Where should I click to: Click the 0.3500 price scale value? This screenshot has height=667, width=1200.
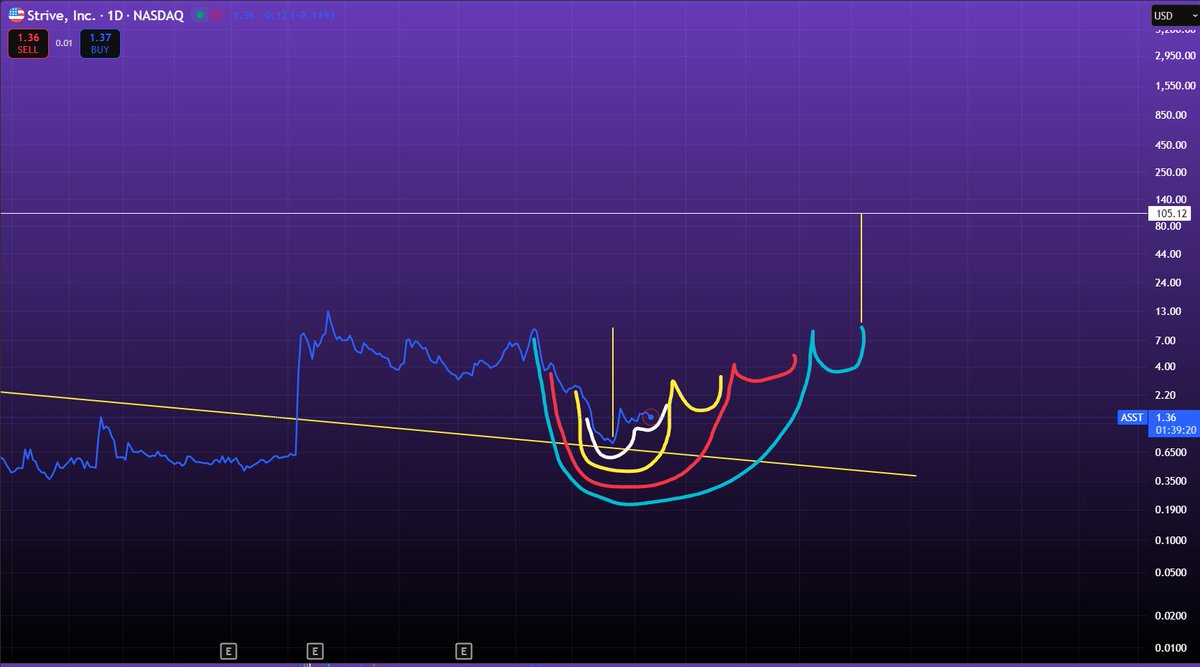pyautogui.click(x=1169, y=481)
